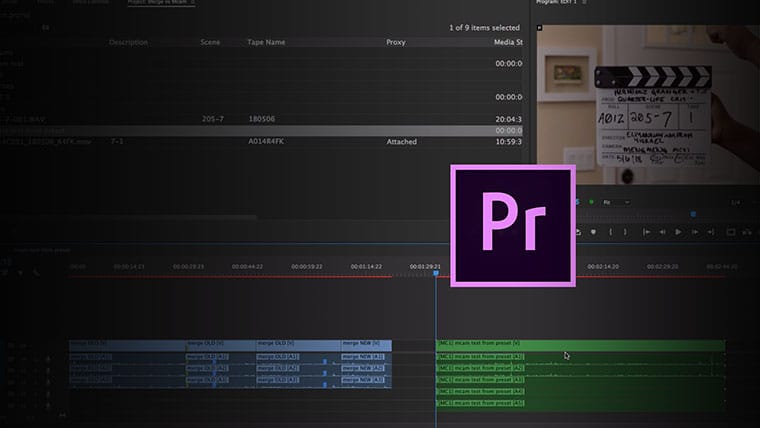Select the merge NEW [V] video clip
The width and height of the screenshot is (760, 428).
366,345
